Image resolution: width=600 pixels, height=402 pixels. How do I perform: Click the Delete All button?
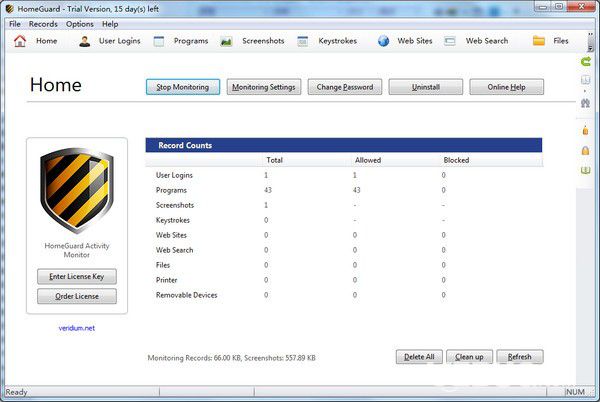[419, 357]
